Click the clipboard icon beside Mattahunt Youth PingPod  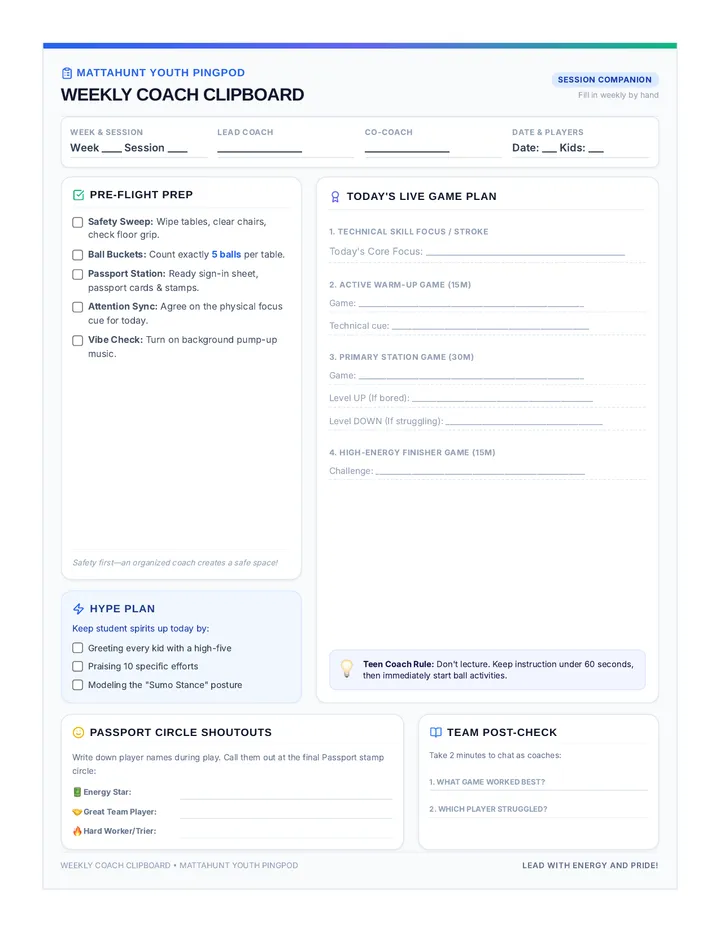67,73
